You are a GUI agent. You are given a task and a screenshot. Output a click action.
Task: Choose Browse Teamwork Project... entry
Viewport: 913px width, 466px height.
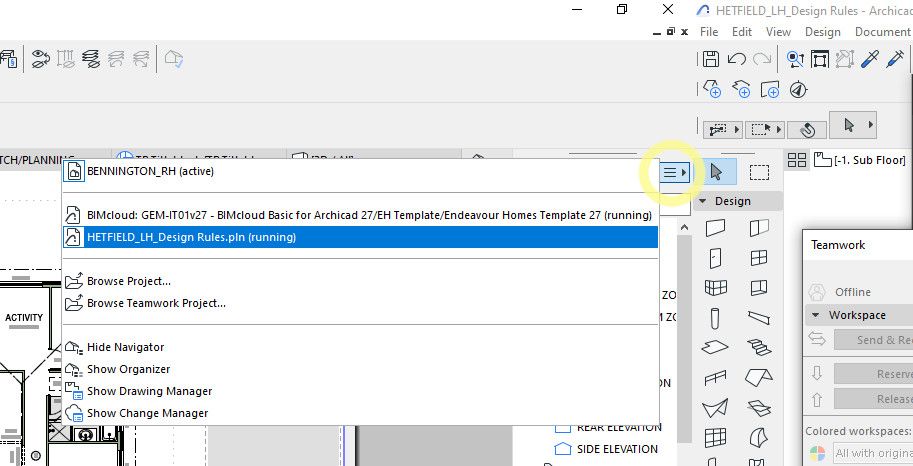pyautogui.click(x=360, y=303)
